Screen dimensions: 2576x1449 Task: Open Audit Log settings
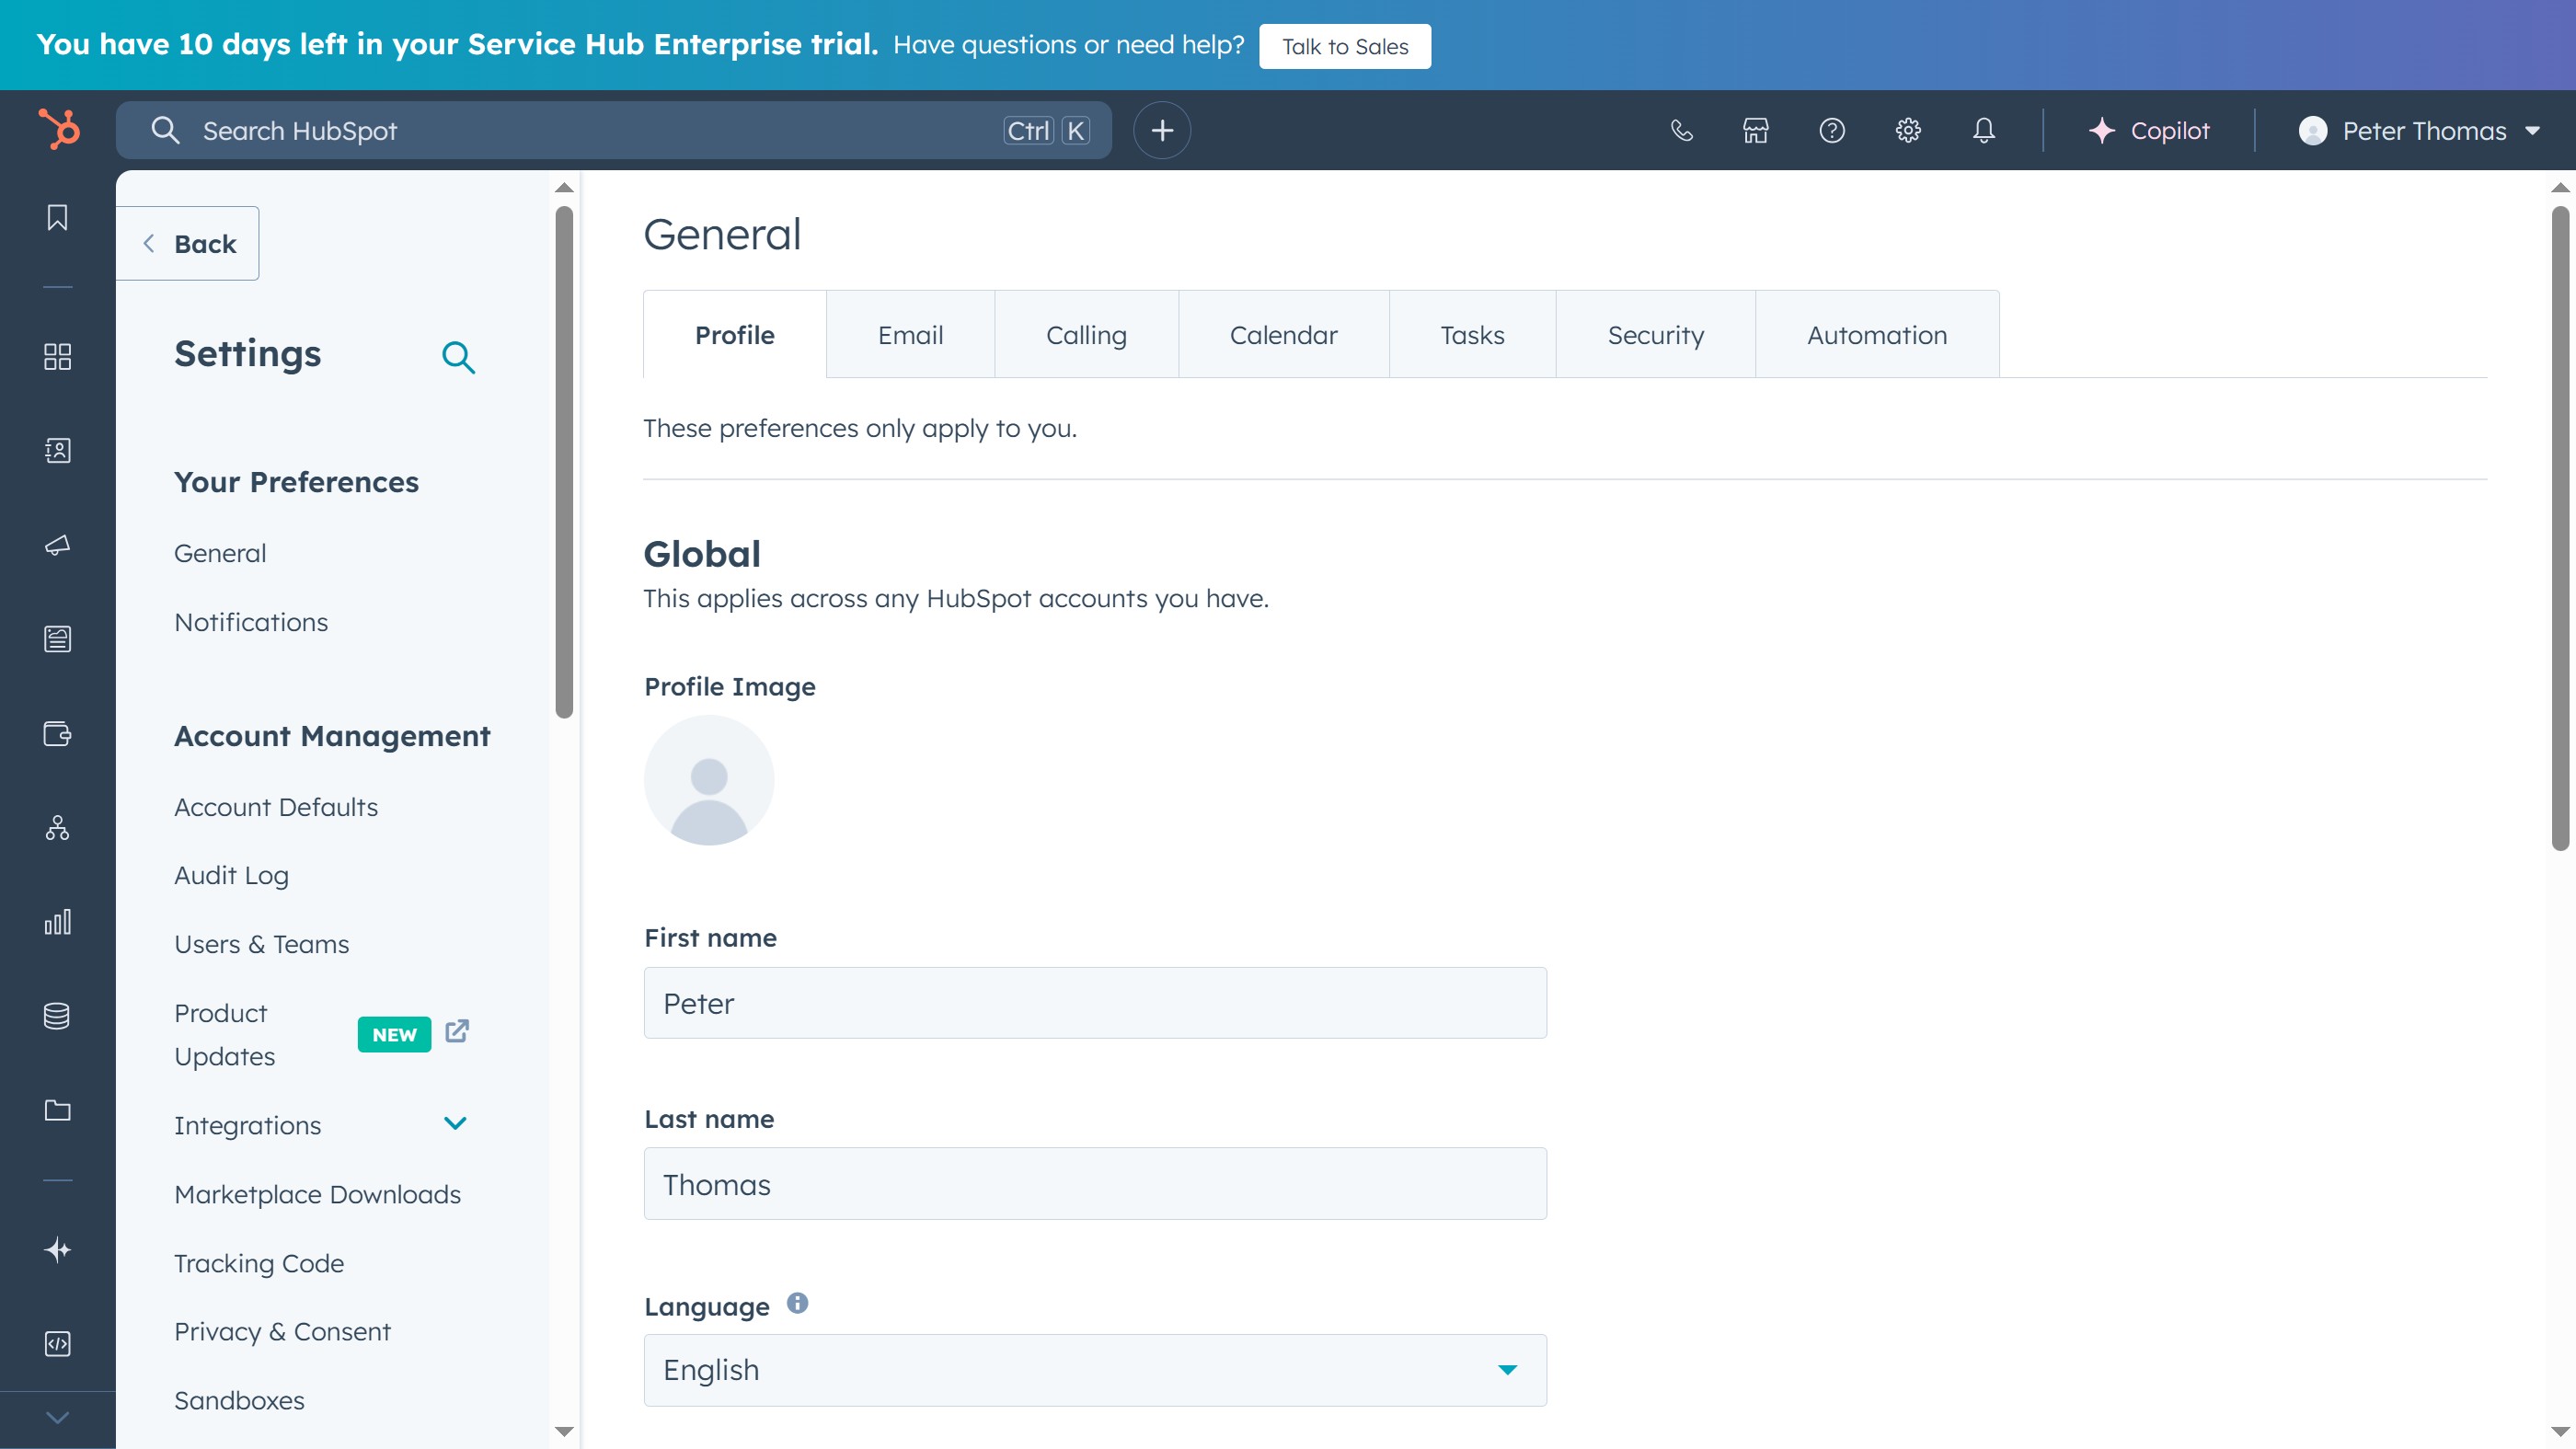(x=231, y=875)
